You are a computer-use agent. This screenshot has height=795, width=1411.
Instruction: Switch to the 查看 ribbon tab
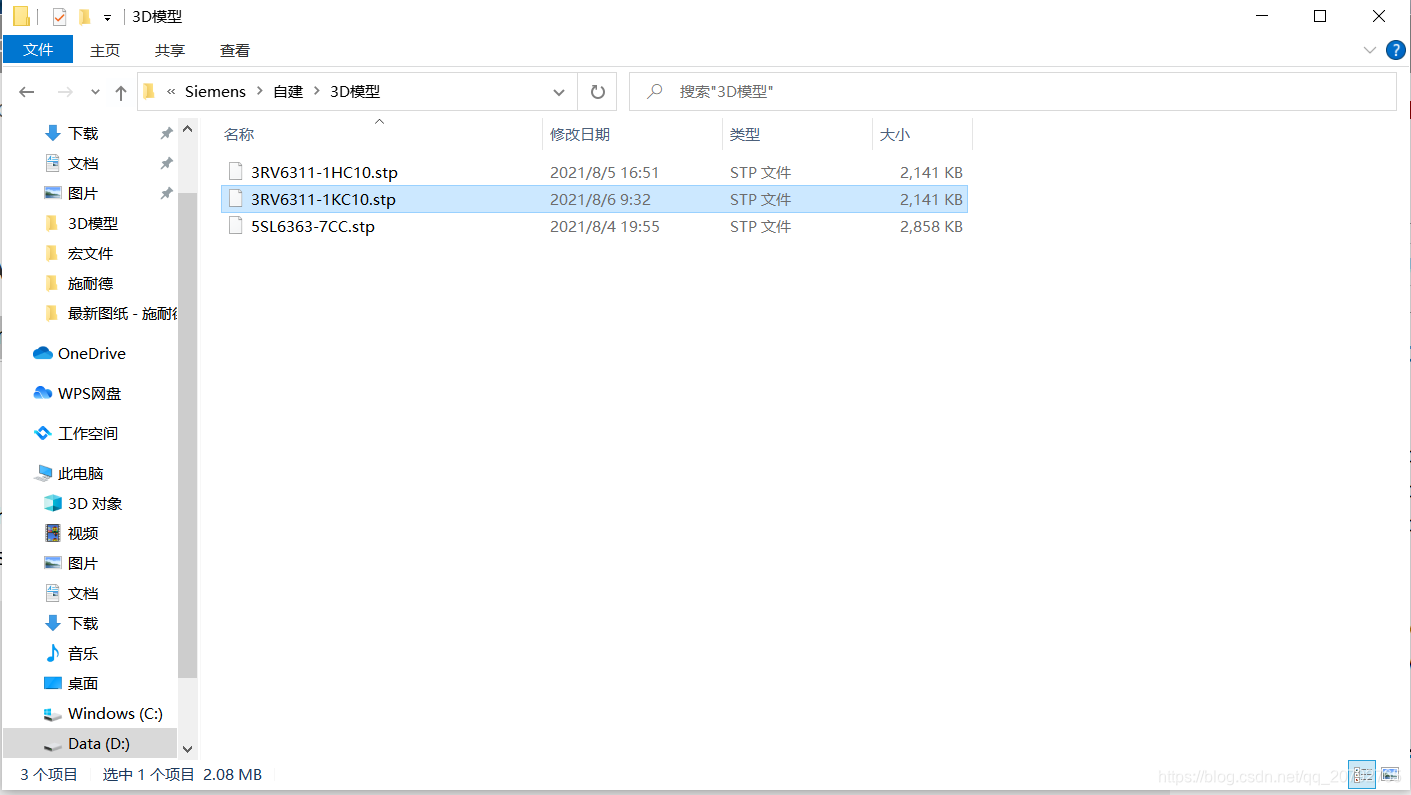pyautogui.click(x=235, y=50)
